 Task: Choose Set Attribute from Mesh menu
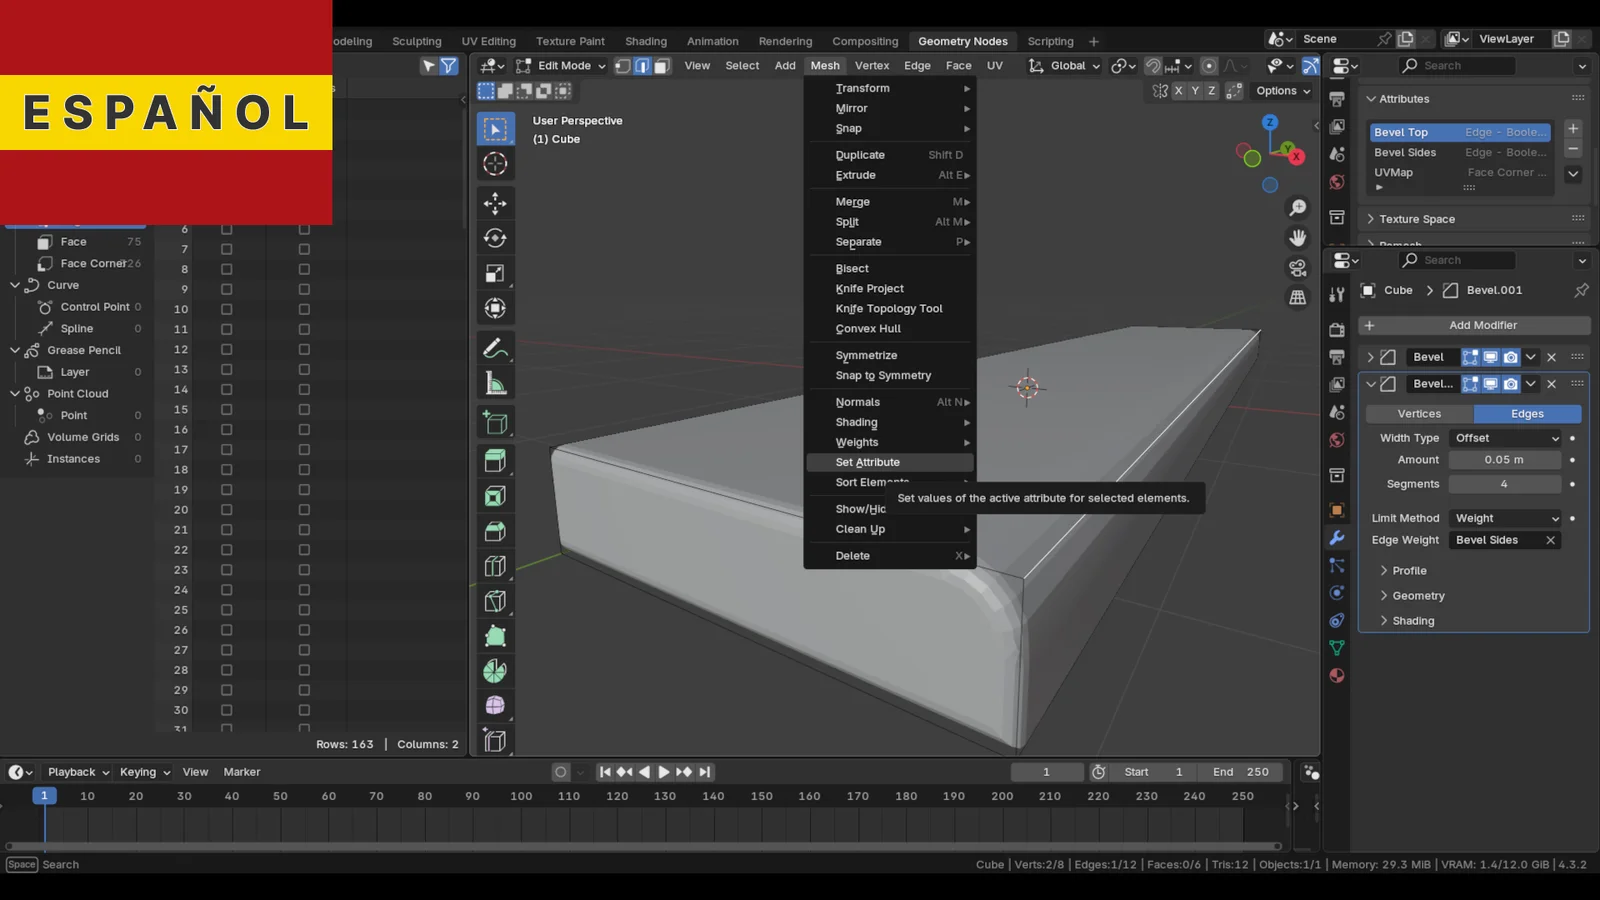868,463
